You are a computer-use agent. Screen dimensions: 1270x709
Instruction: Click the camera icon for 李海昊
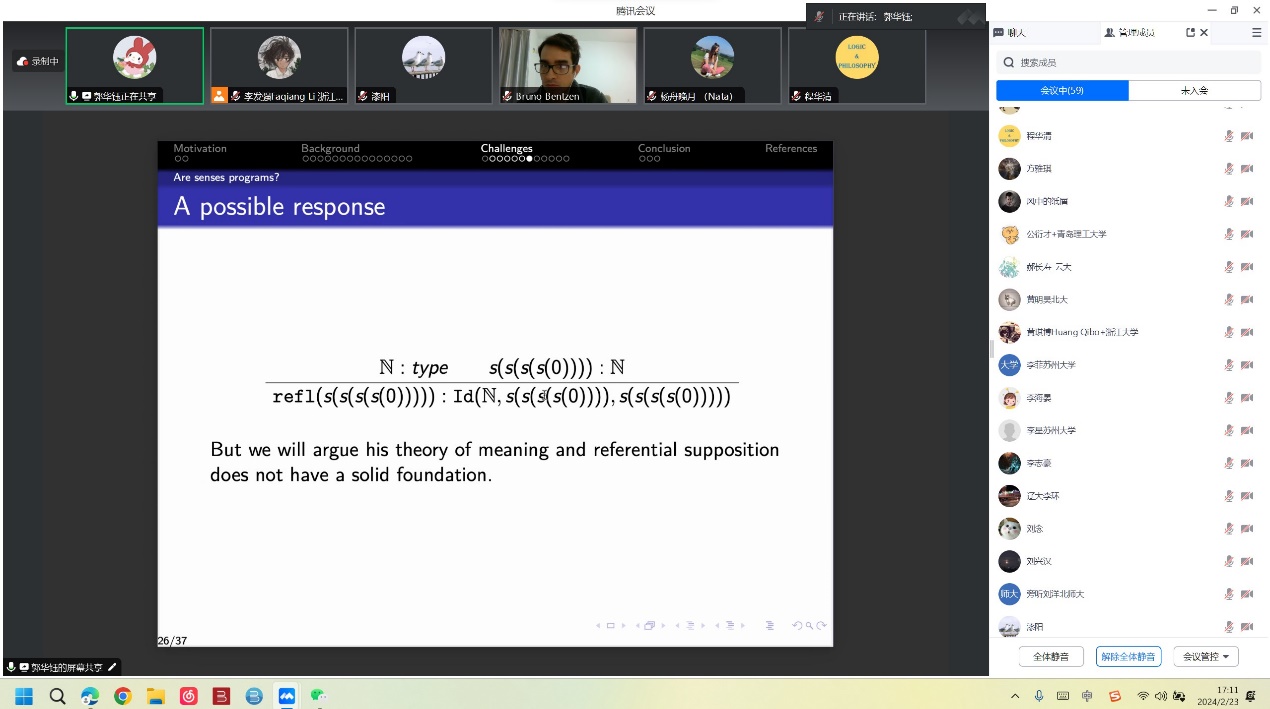1247,398
